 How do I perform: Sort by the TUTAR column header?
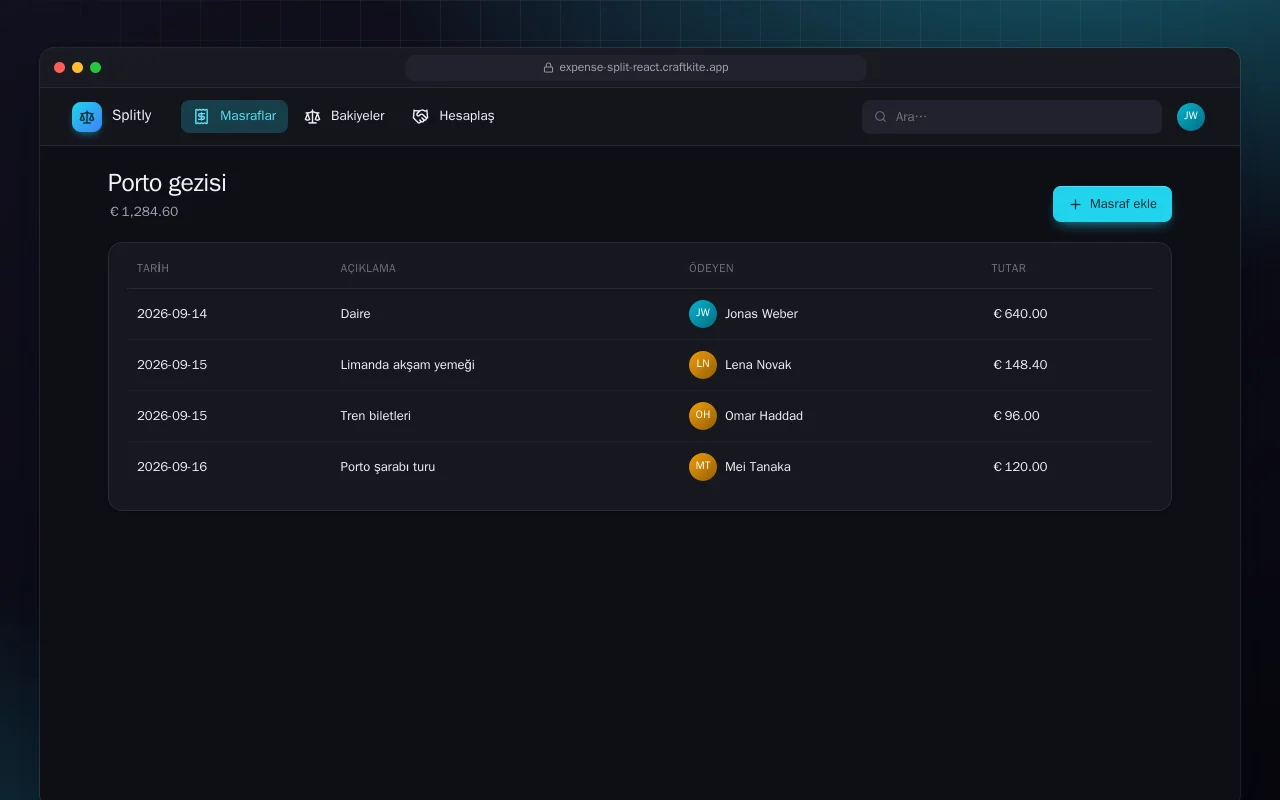pyautogui.click(x=1008, y=268)
